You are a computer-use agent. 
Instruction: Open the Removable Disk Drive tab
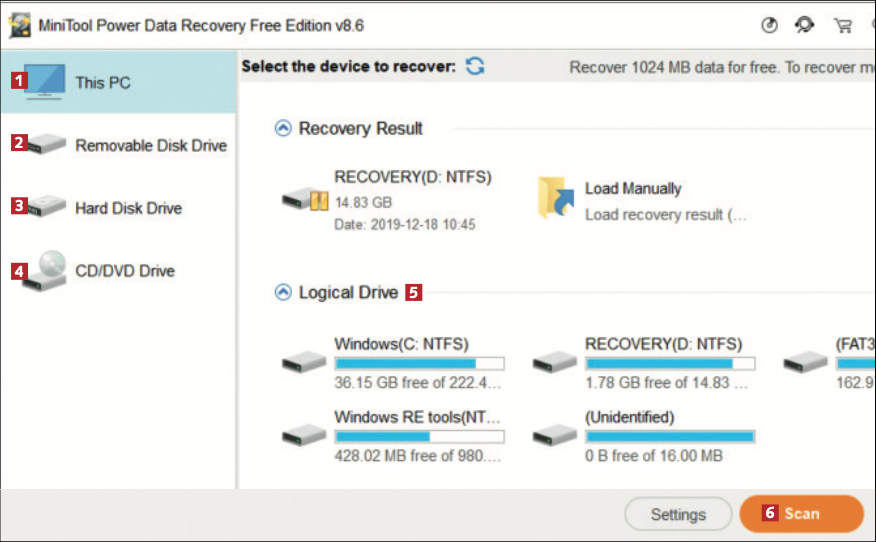click(118, 145)
